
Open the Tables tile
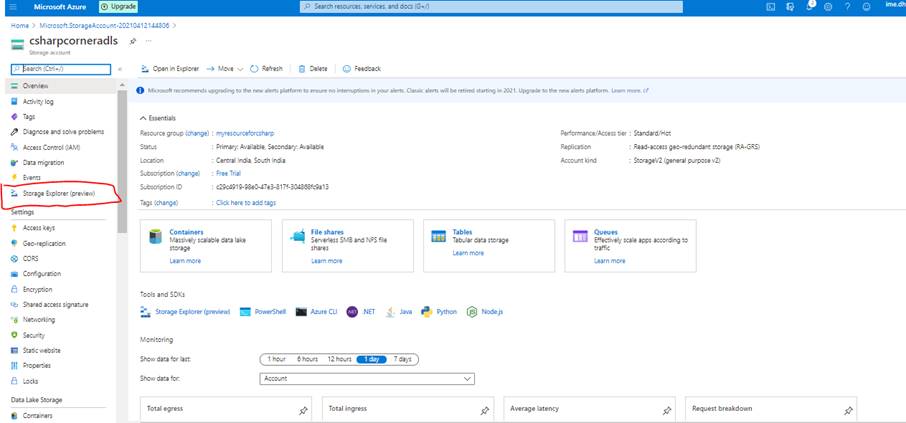click(489, 246)
